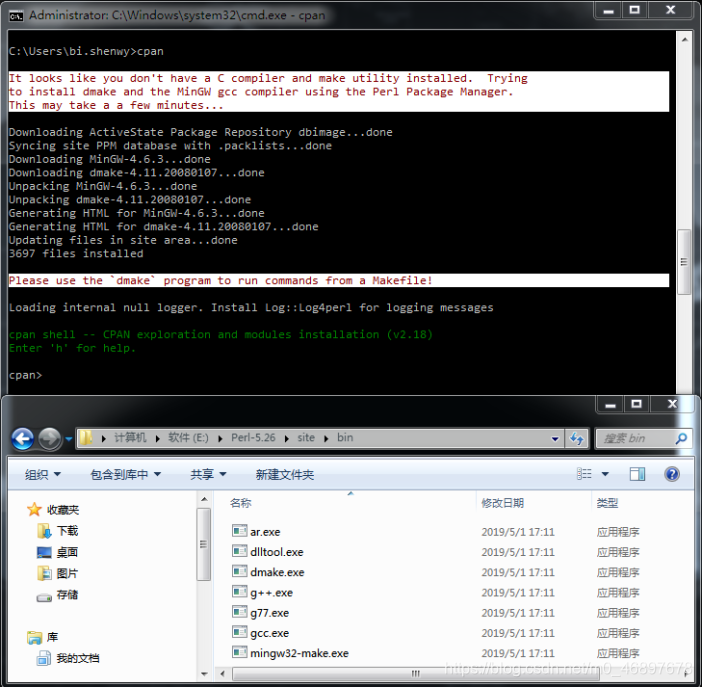Click navigation pane scrollbar thumb
The height and width of the screenshot is (687, 702).
[204, 544]
